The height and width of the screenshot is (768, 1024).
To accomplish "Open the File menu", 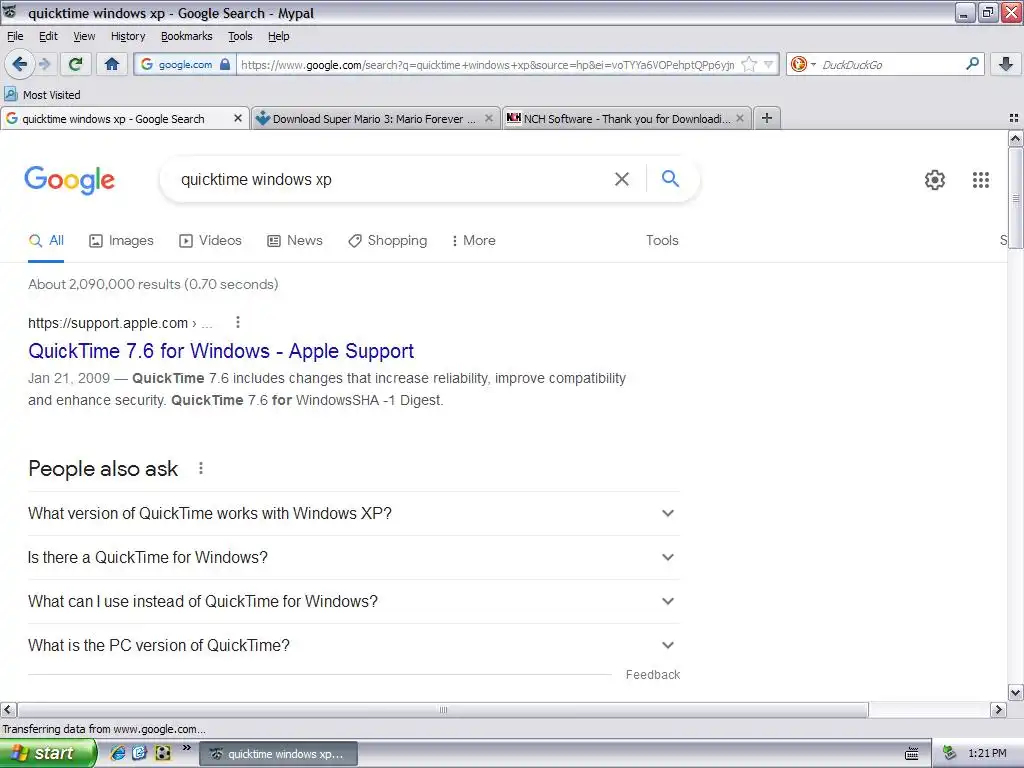I will pos(15,36).
